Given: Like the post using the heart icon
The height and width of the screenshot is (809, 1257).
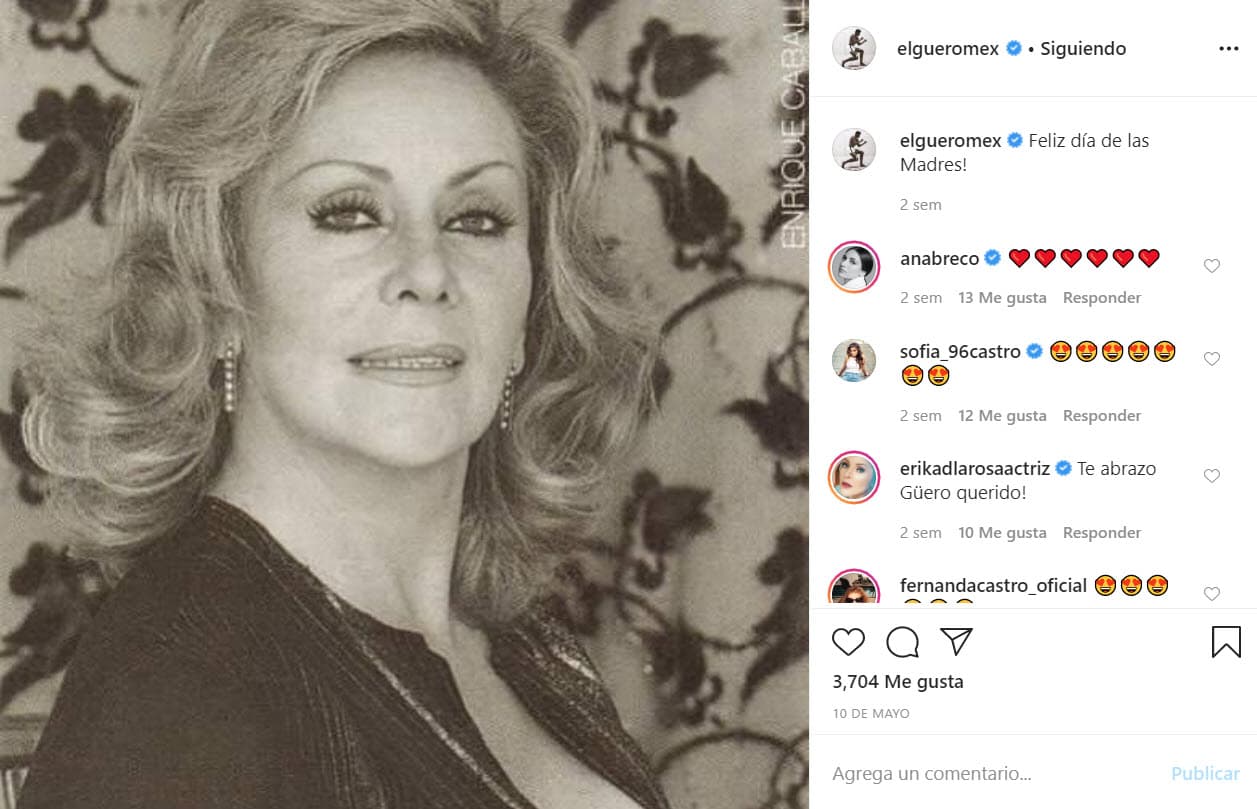Looking at the screenshot, I should (849, 642).
